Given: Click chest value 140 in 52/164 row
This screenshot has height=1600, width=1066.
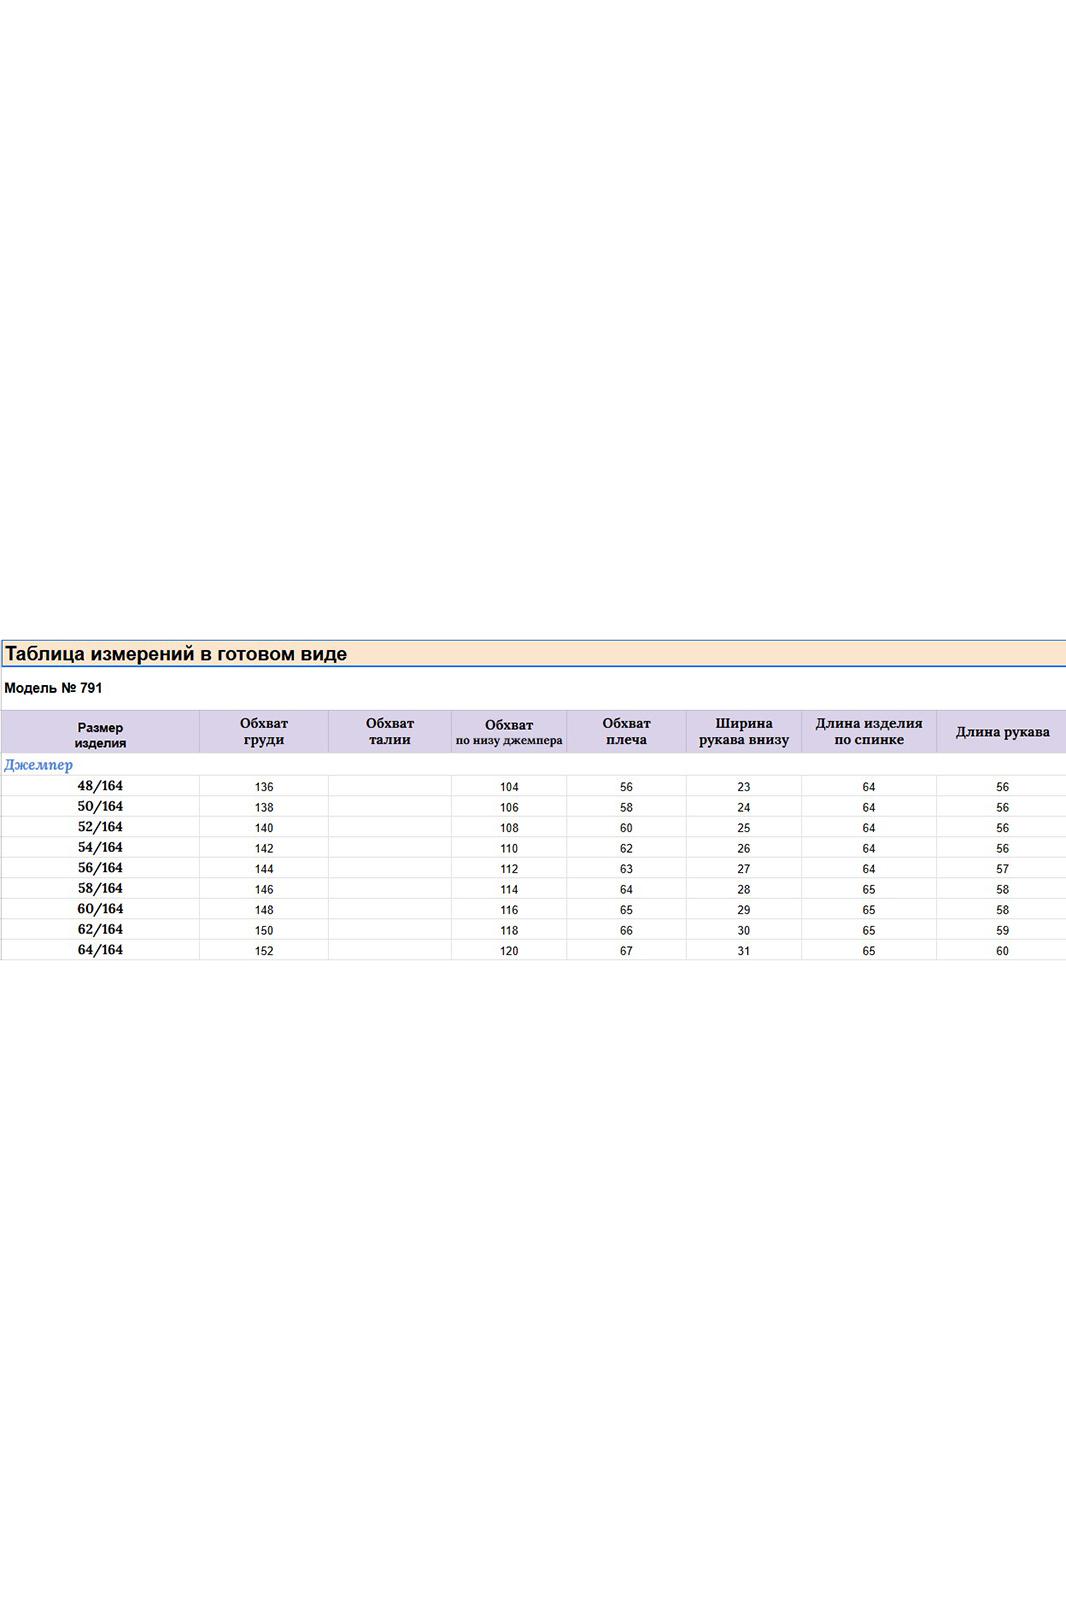Looking at the screenshot, I should [264, 828].
